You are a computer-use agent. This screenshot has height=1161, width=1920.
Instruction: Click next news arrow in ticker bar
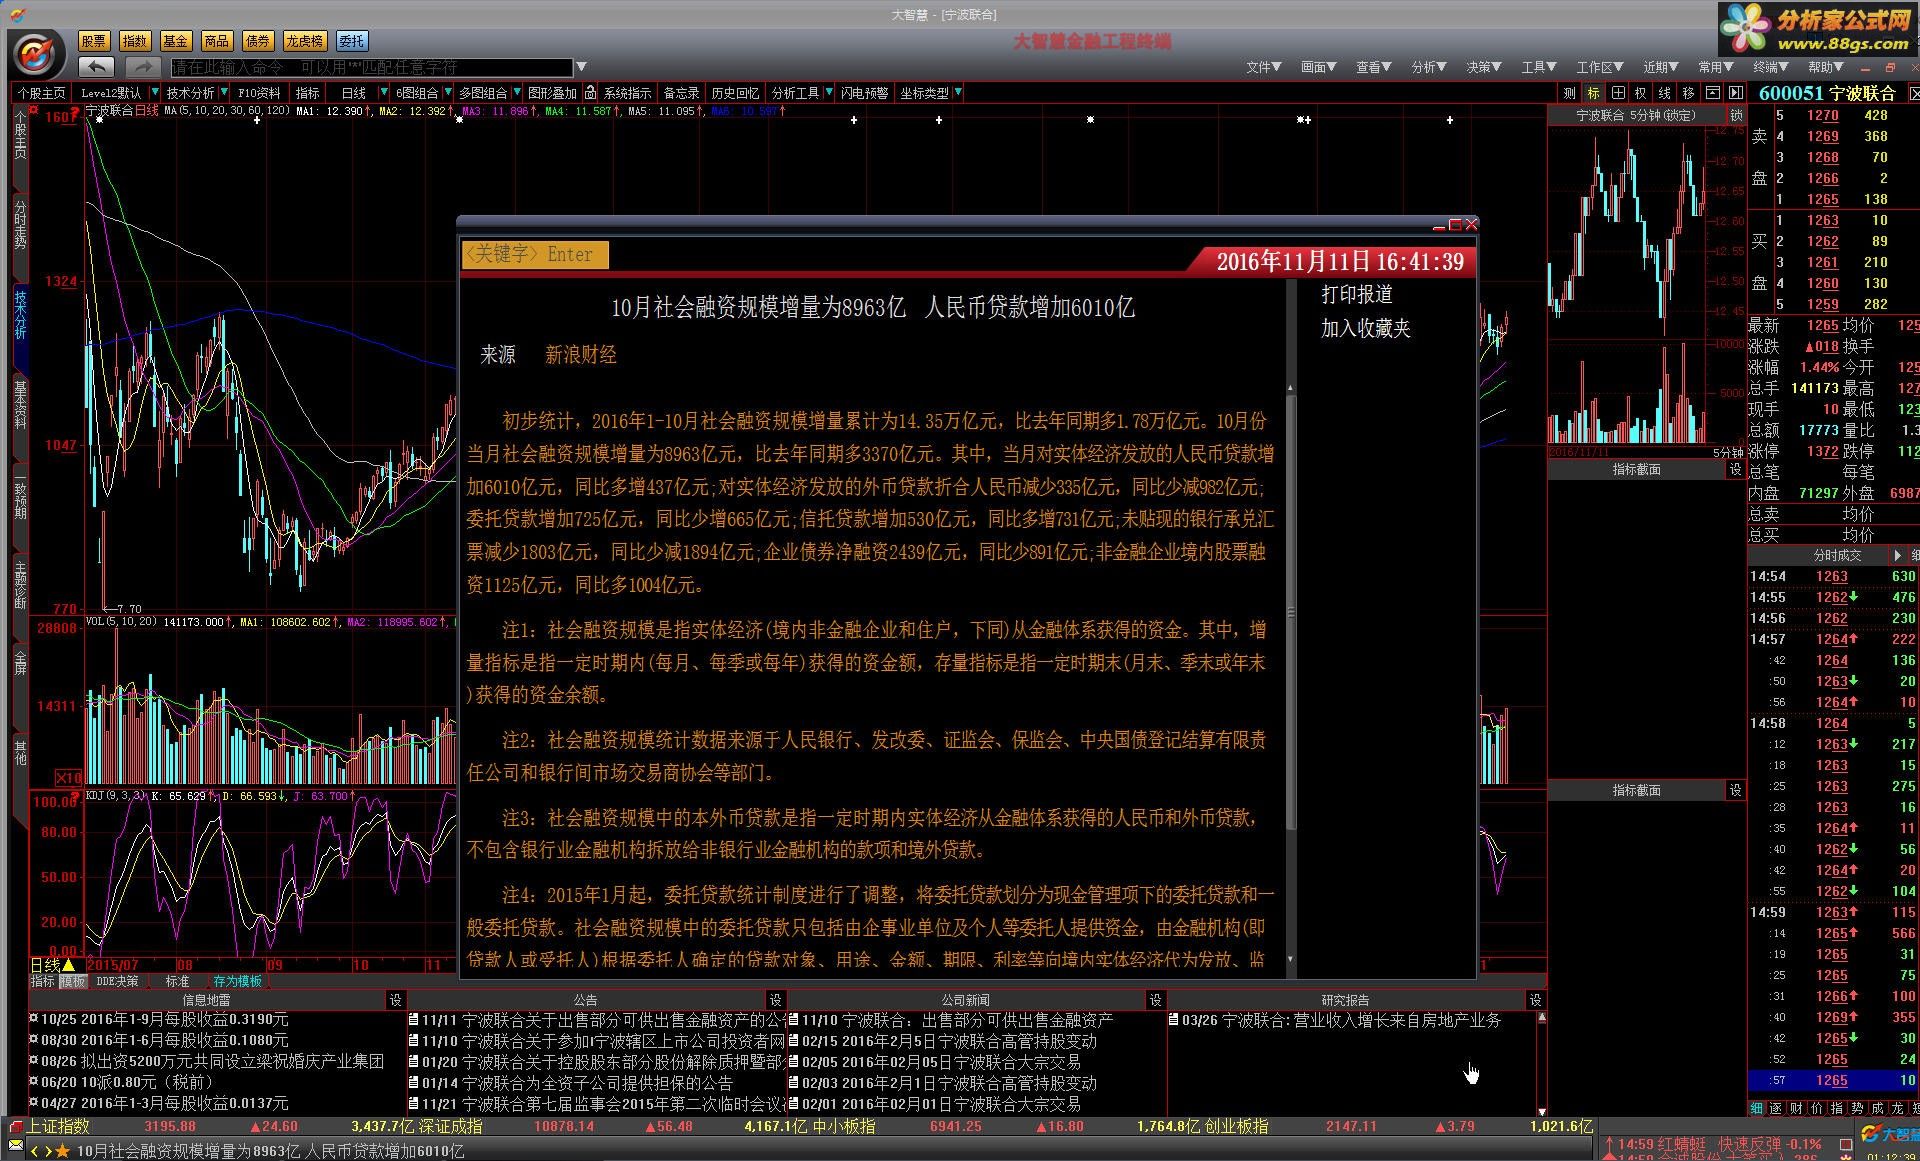point(48,1151)
